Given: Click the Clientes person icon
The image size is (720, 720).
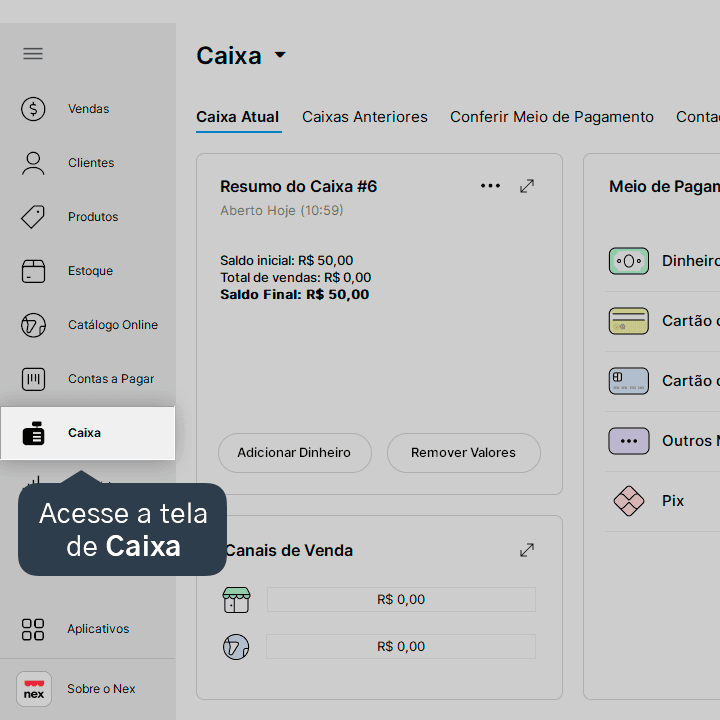Looking at the screenshot, I should click(x=33, y=163).
